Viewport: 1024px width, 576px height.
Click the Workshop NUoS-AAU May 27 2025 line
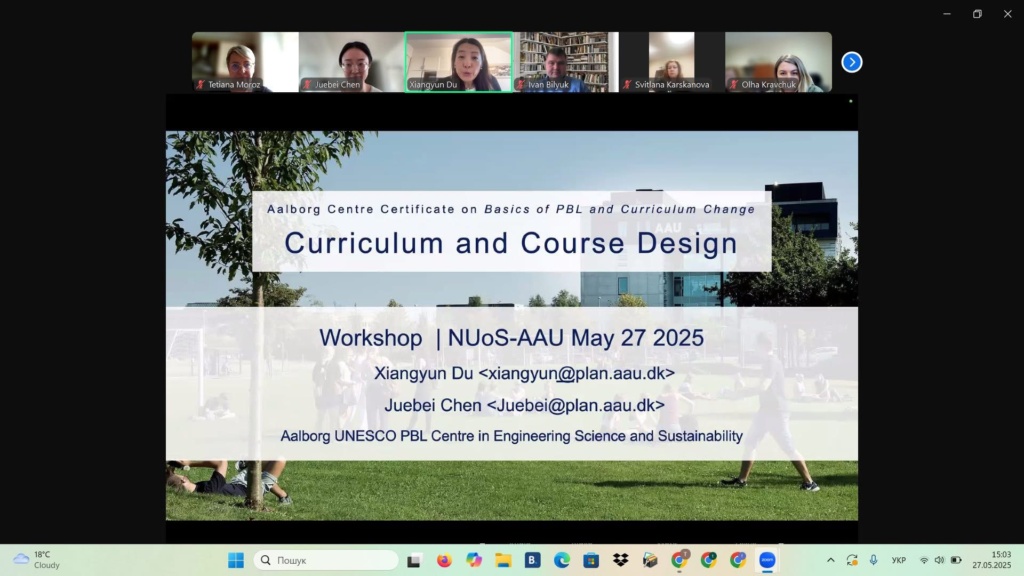pos(511,338)
